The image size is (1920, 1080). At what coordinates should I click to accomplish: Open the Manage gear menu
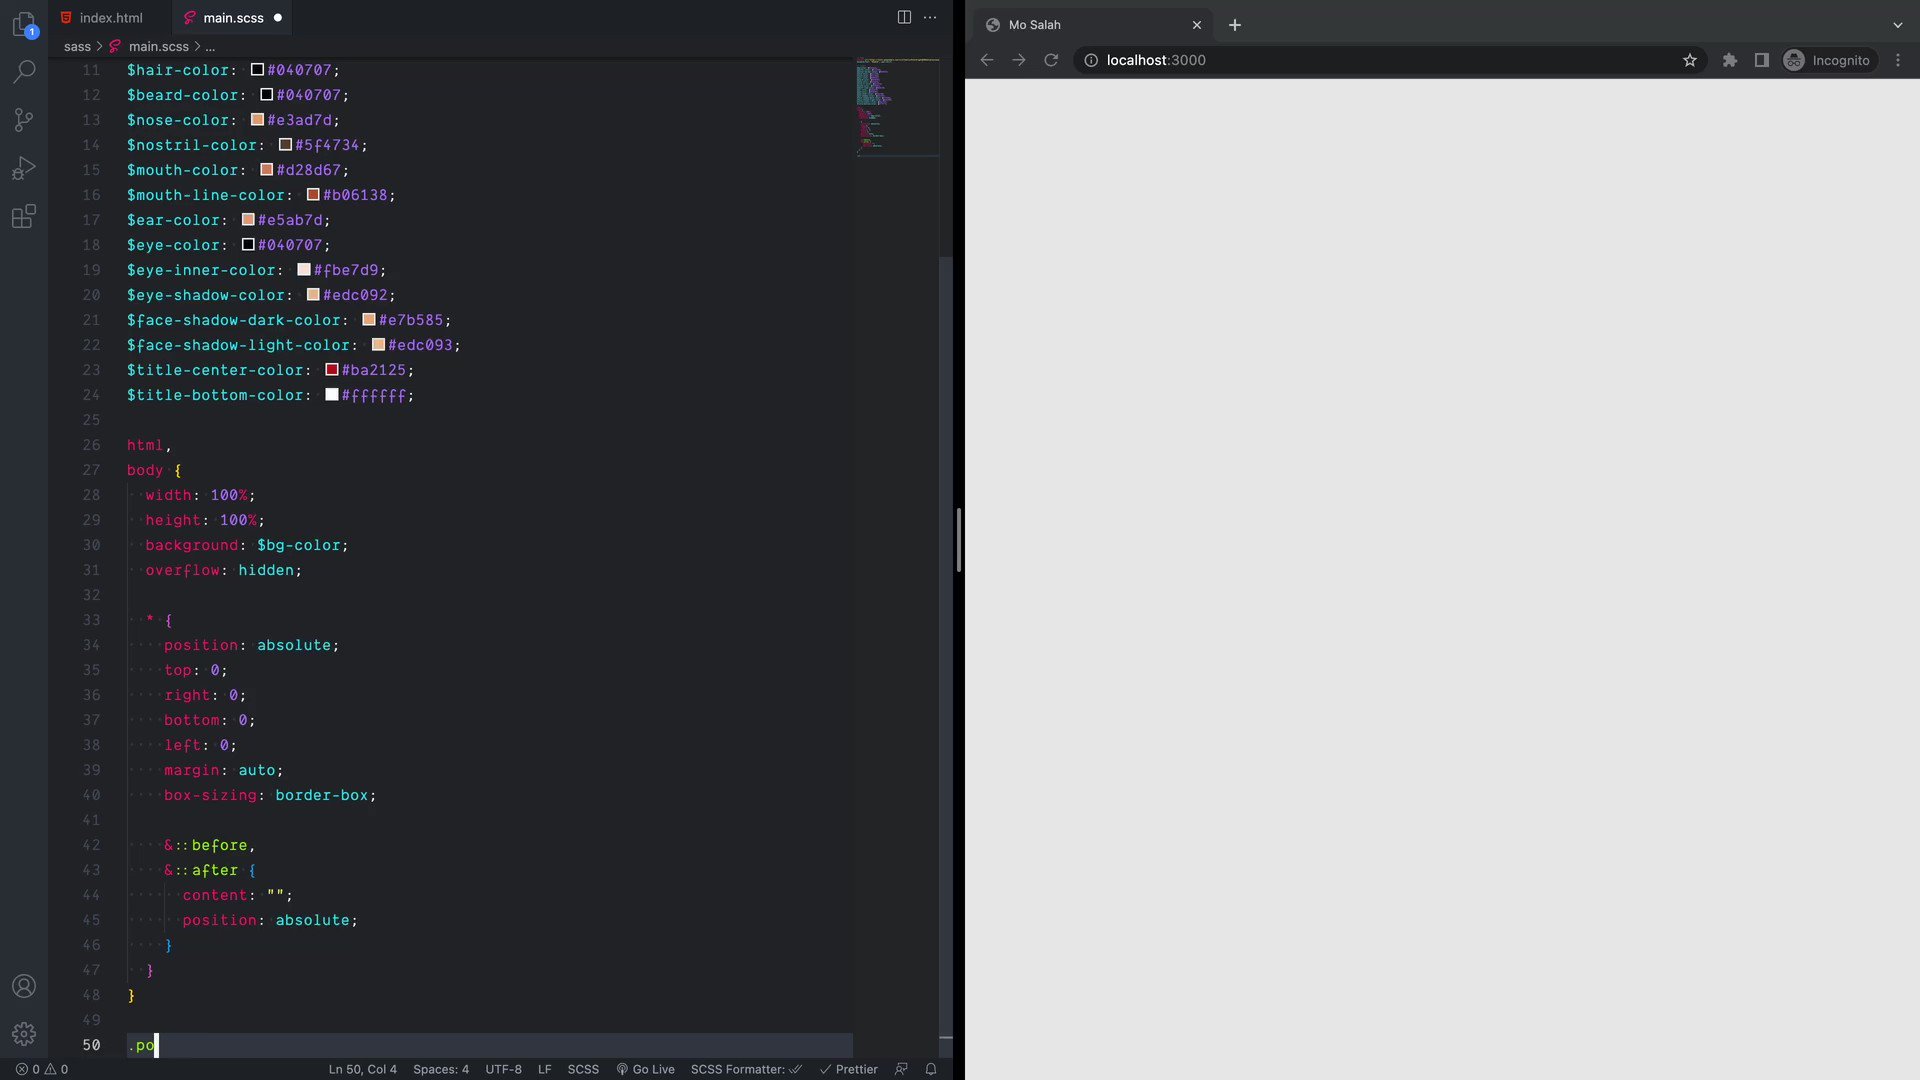(24, 1034)
